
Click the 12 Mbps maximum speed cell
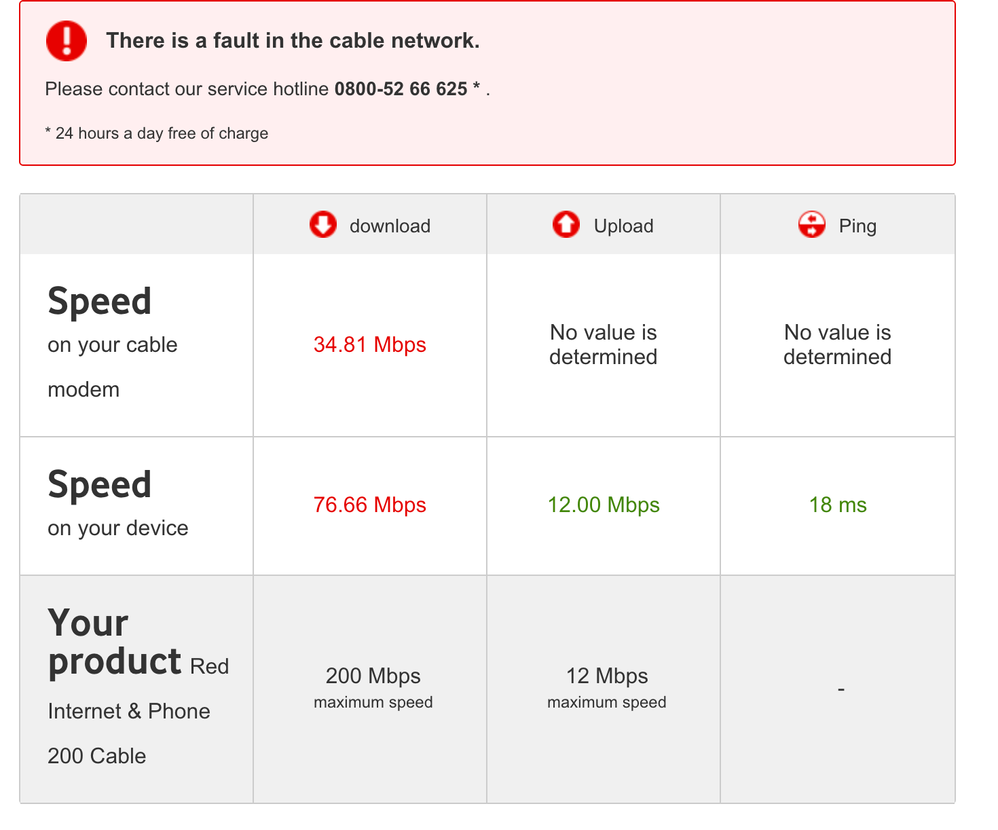(x=606, y=687)
